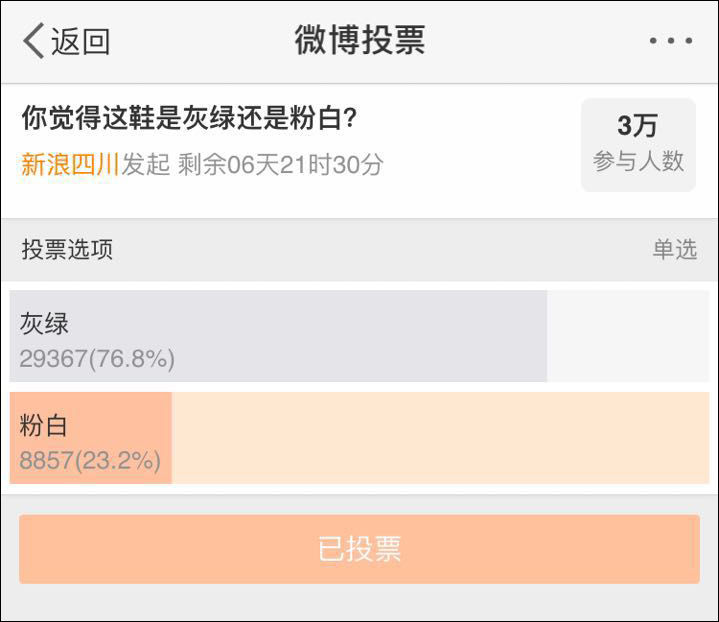Screen dimensions: 719x622
Task: Tap the 3万 participant count number
Action: click(x=637, y=126)
